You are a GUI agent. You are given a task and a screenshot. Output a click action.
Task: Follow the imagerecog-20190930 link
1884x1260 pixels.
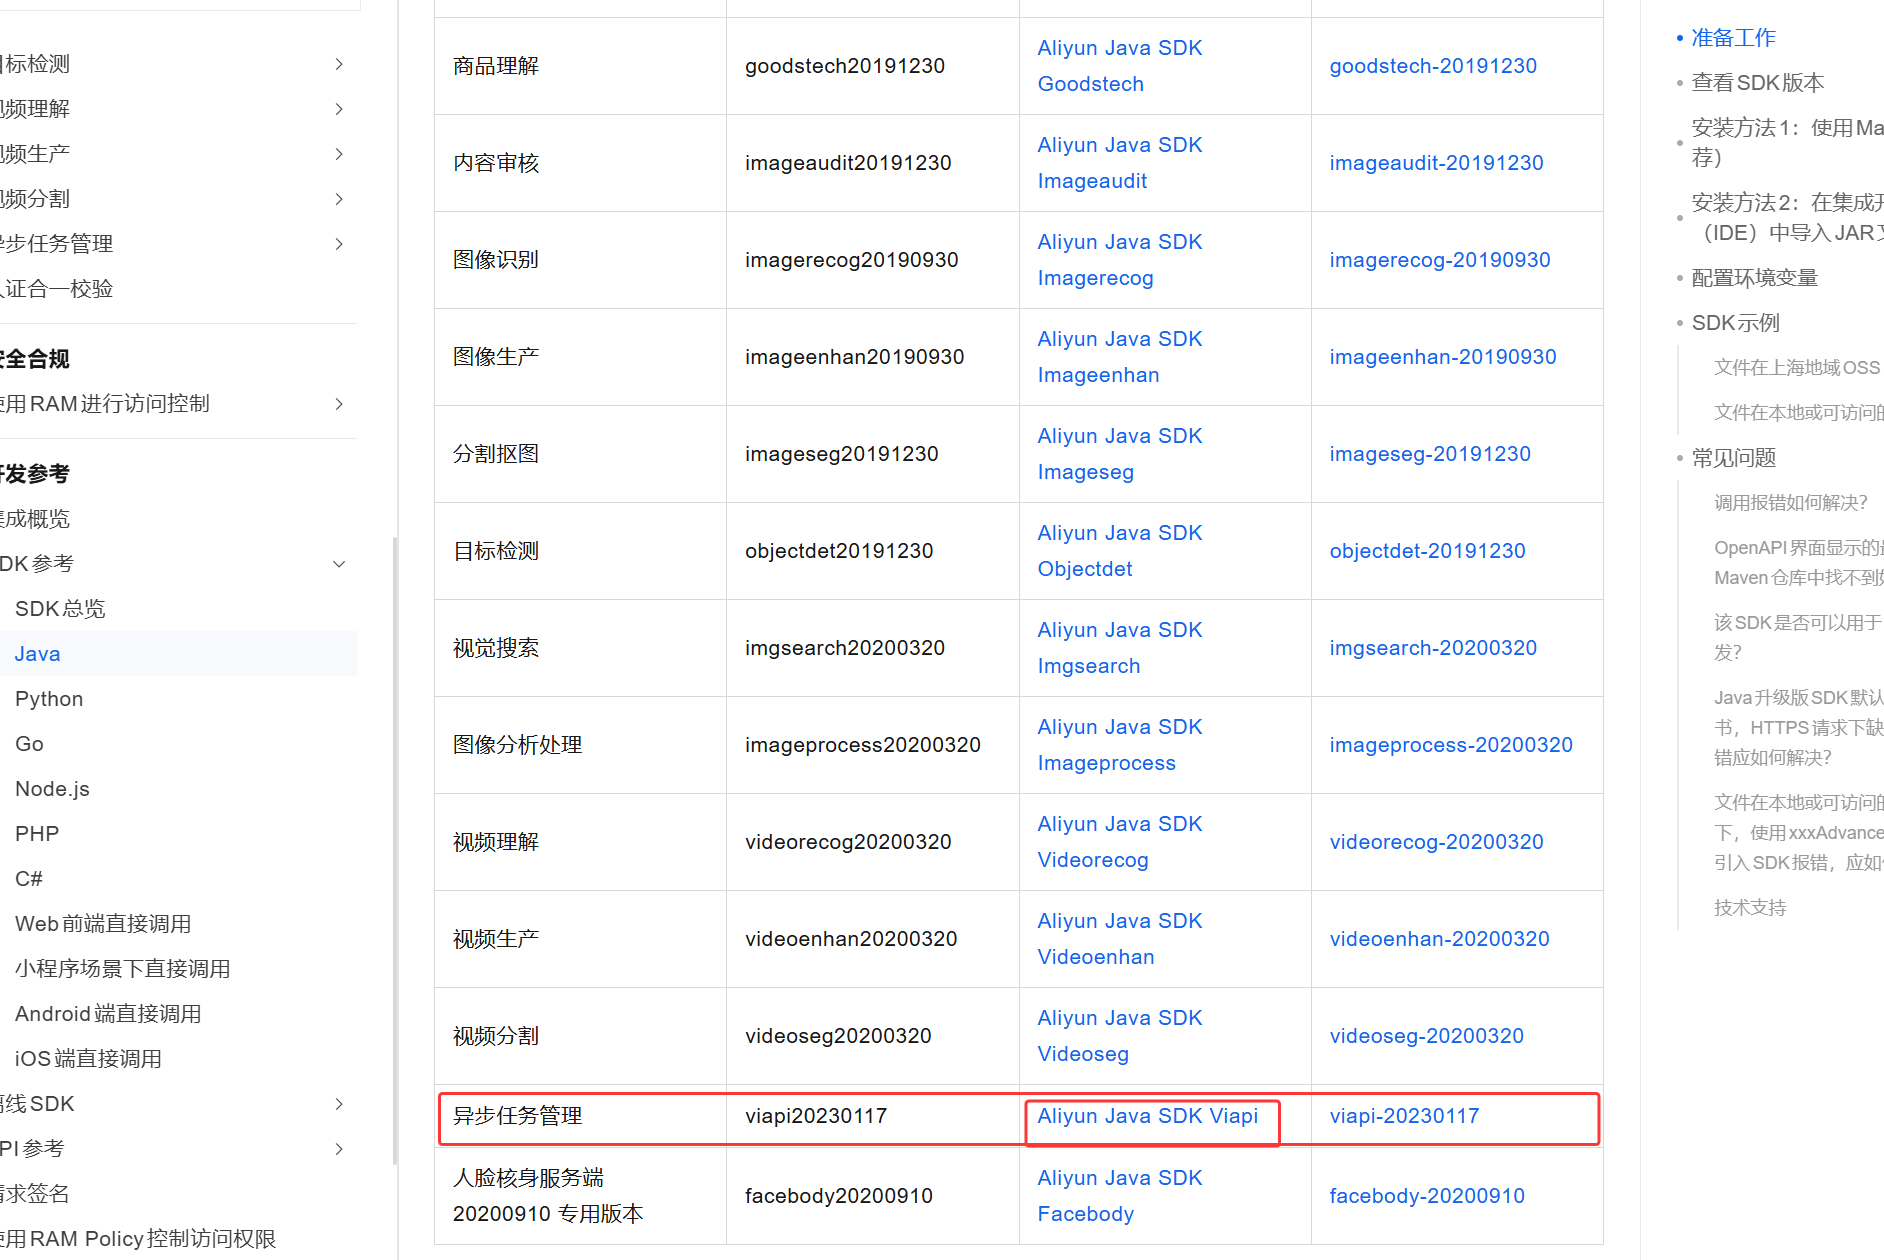[1440, 260]
